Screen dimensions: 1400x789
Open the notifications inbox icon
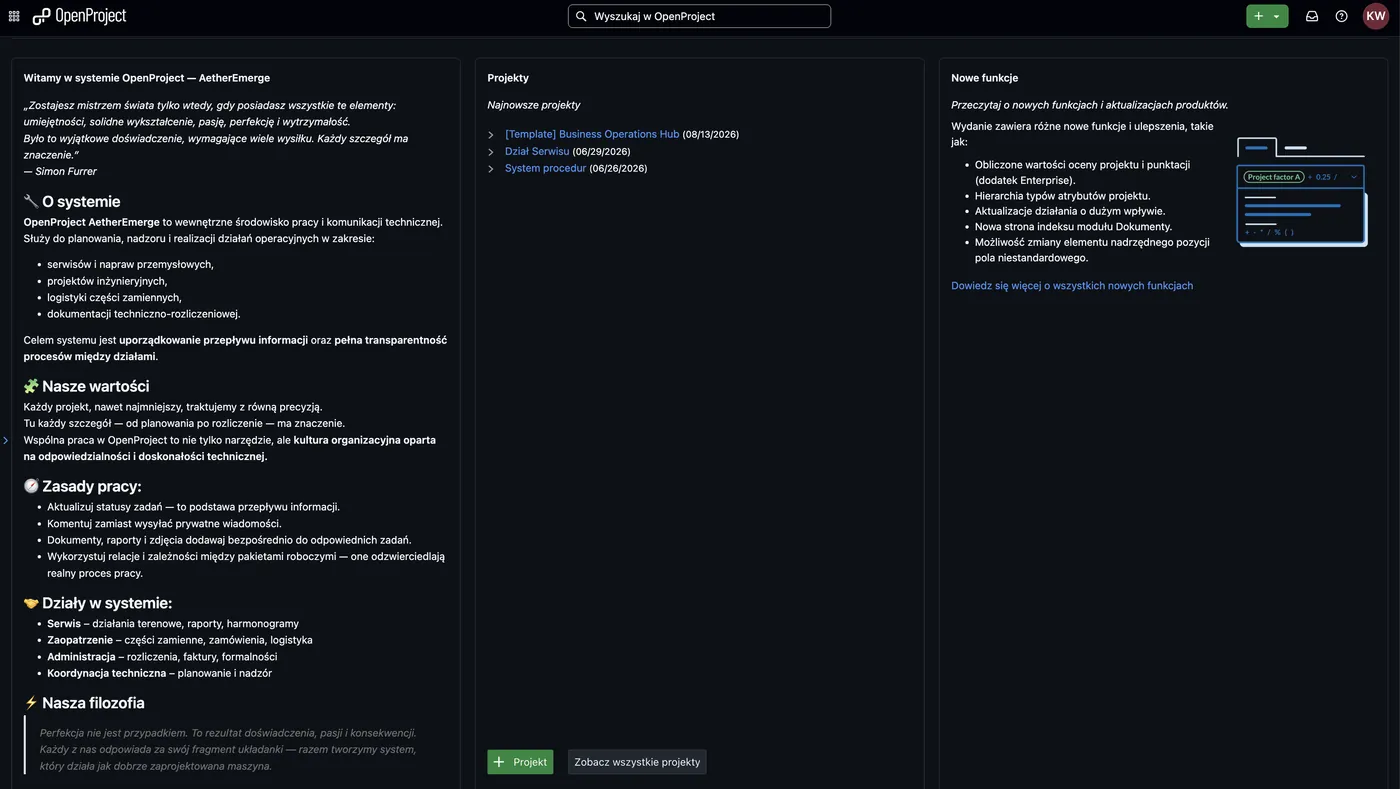[x=1312, y=16]
